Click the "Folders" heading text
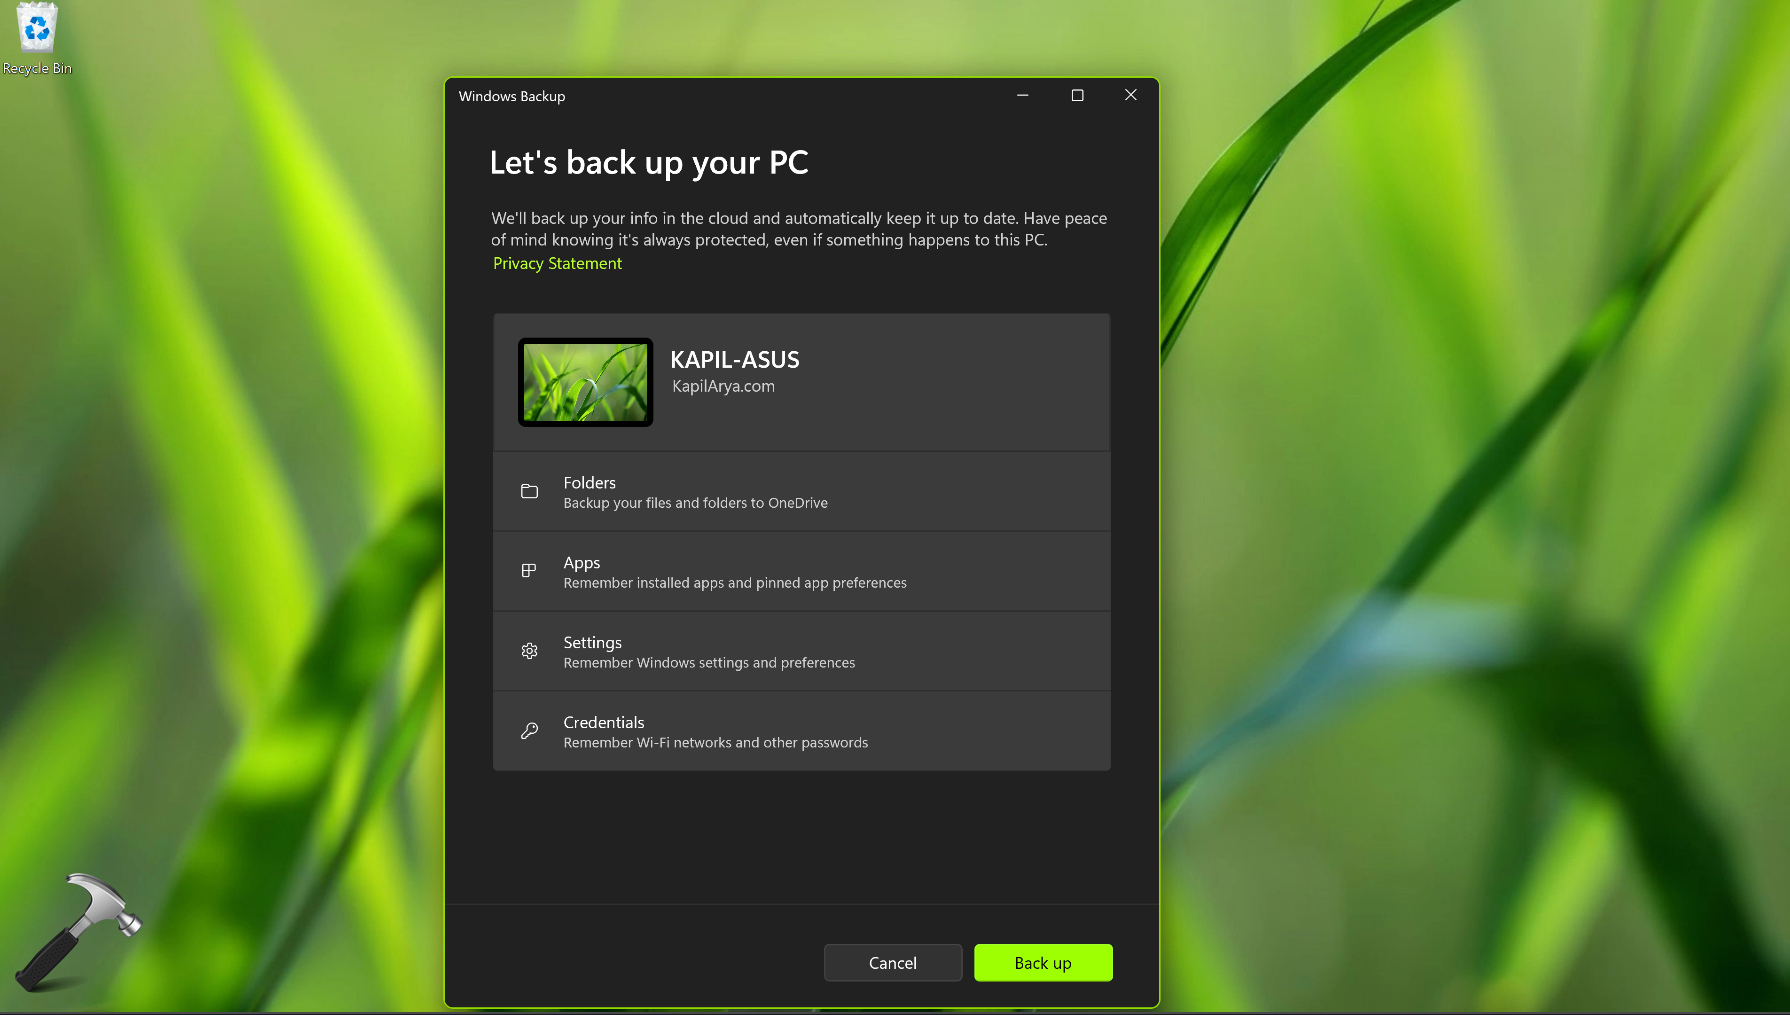The height and width of the screenshot is (1015, 1790). click(589, 482)
